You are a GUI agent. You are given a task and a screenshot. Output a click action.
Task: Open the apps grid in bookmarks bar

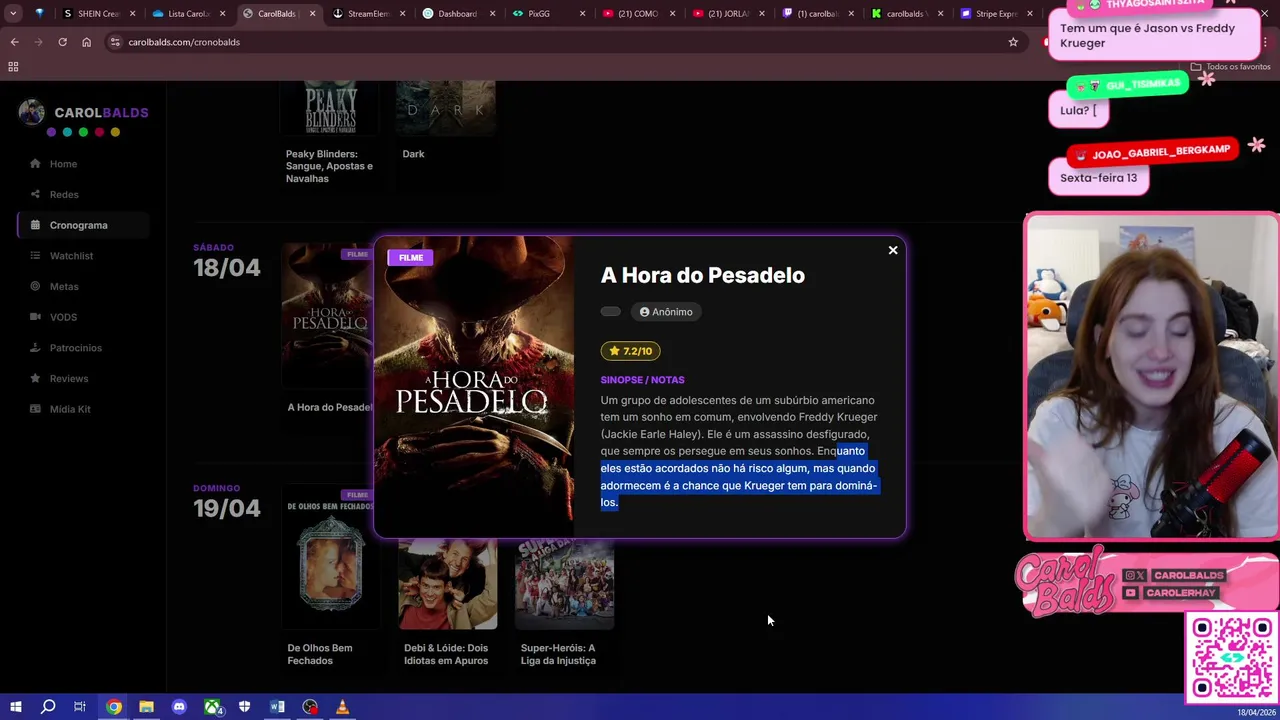click(13, 67)
